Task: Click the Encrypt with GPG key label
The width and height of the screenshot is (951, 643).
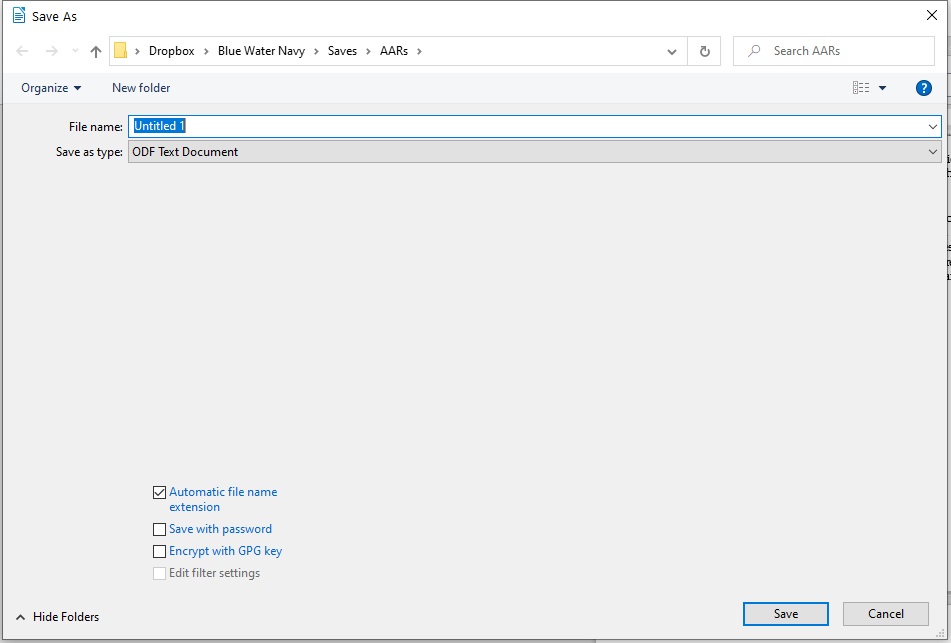Action: (x=225, y=551)
